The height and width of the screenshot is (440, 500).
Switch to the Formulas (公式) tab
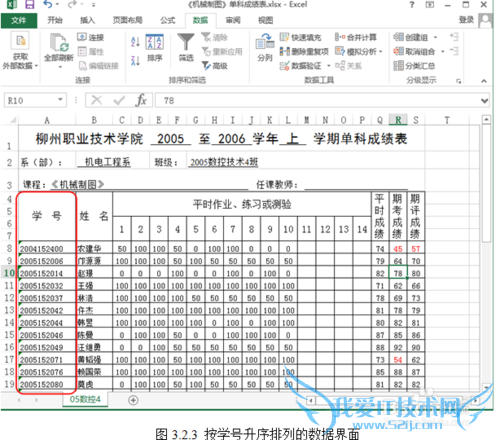pyautogui.click(x=167, y=21)
